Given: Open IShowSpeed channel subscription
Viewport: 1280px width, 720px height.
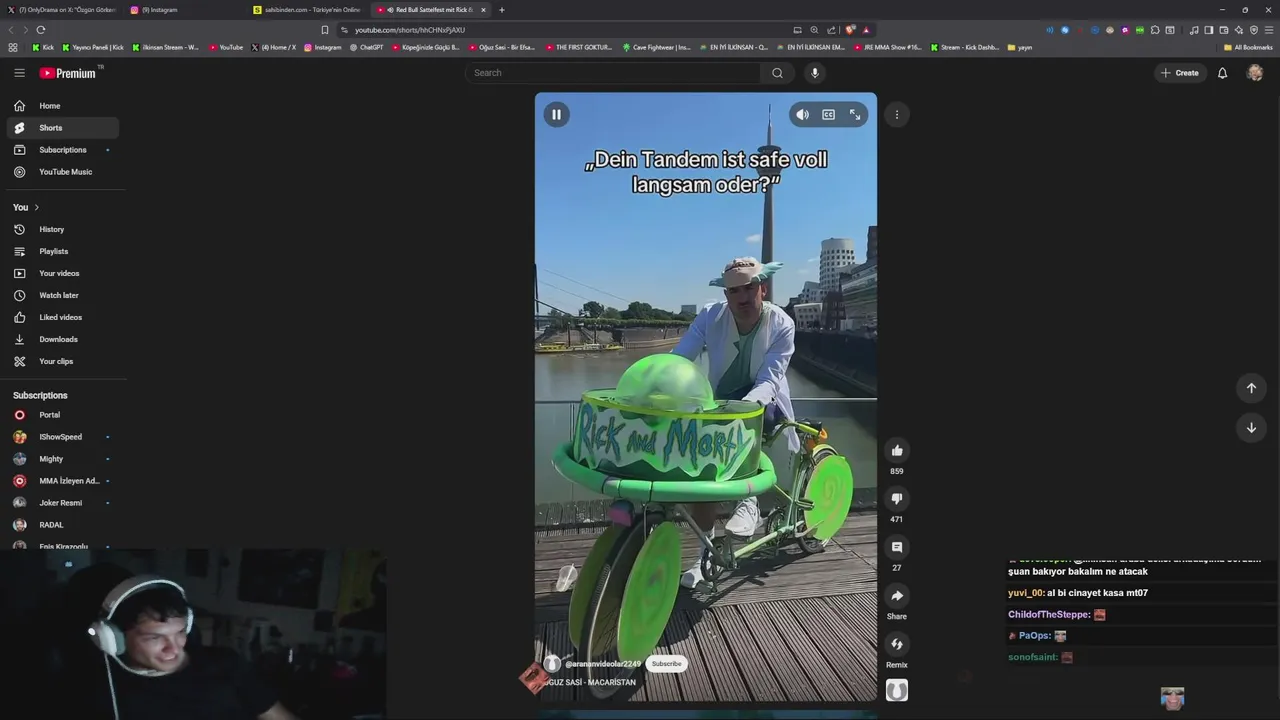Looking at the screenshot, I should click(x=63, y=437).
